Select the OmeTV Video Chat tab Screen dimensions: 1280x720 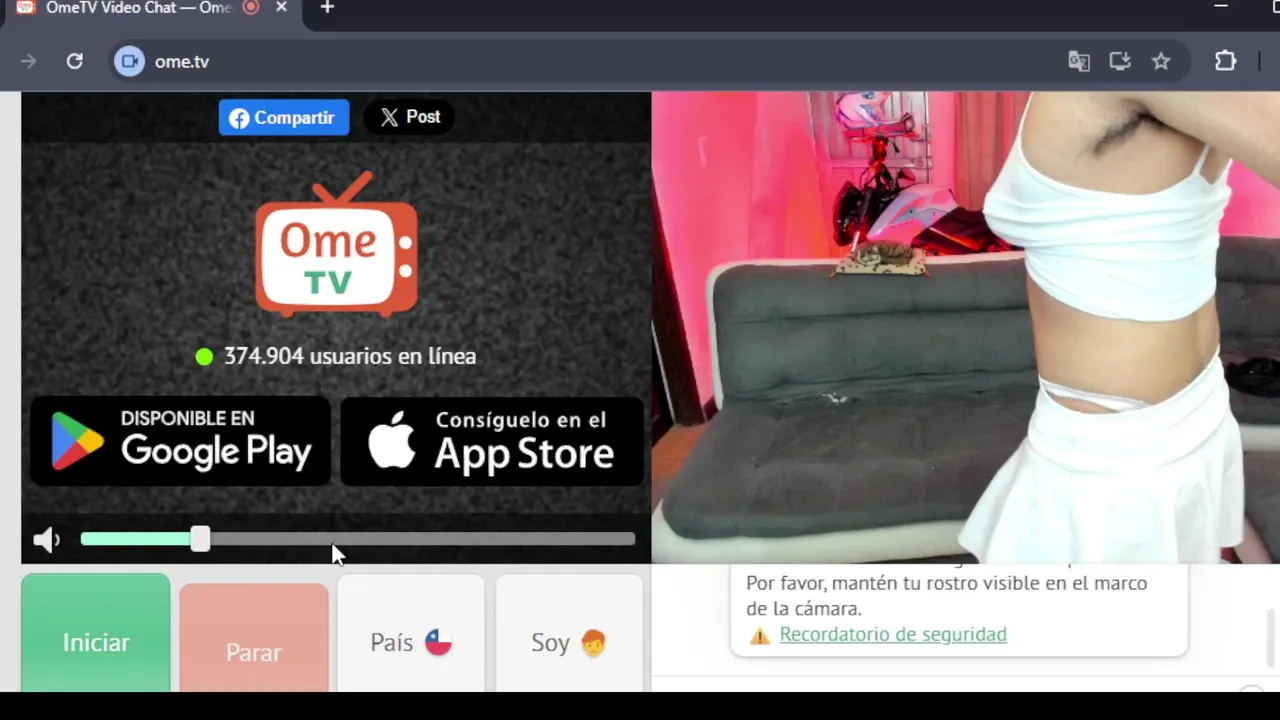[150, 8]
